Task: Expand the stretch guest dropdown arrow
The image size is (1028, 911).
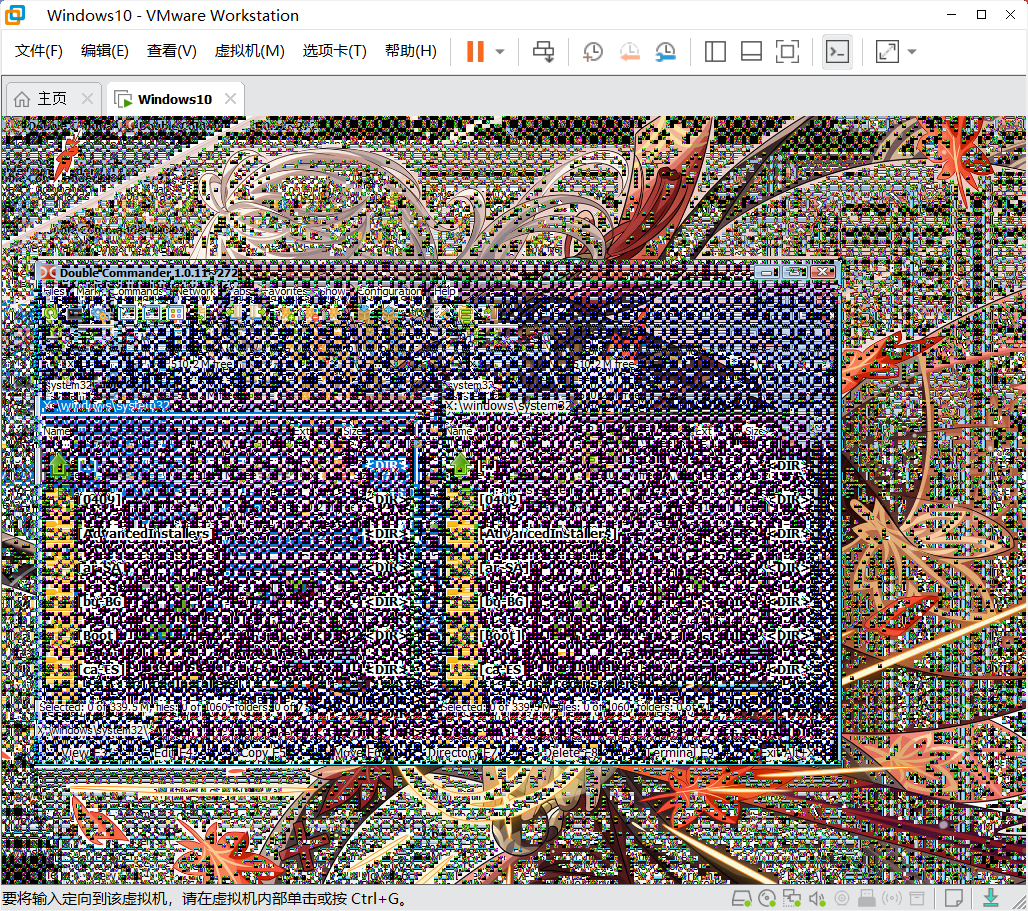Action: 911,51
